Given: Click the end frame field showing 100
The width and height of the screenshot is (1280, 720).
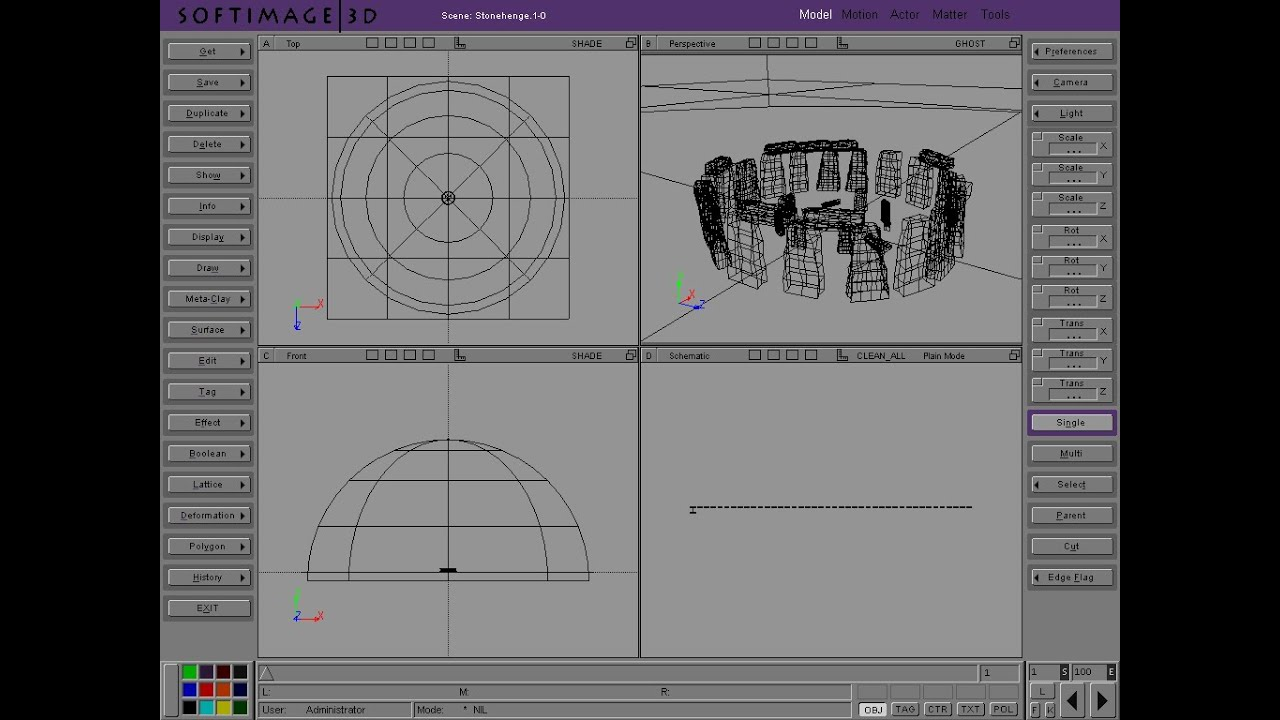Looking at the screenshot, I should (1090, 672).
